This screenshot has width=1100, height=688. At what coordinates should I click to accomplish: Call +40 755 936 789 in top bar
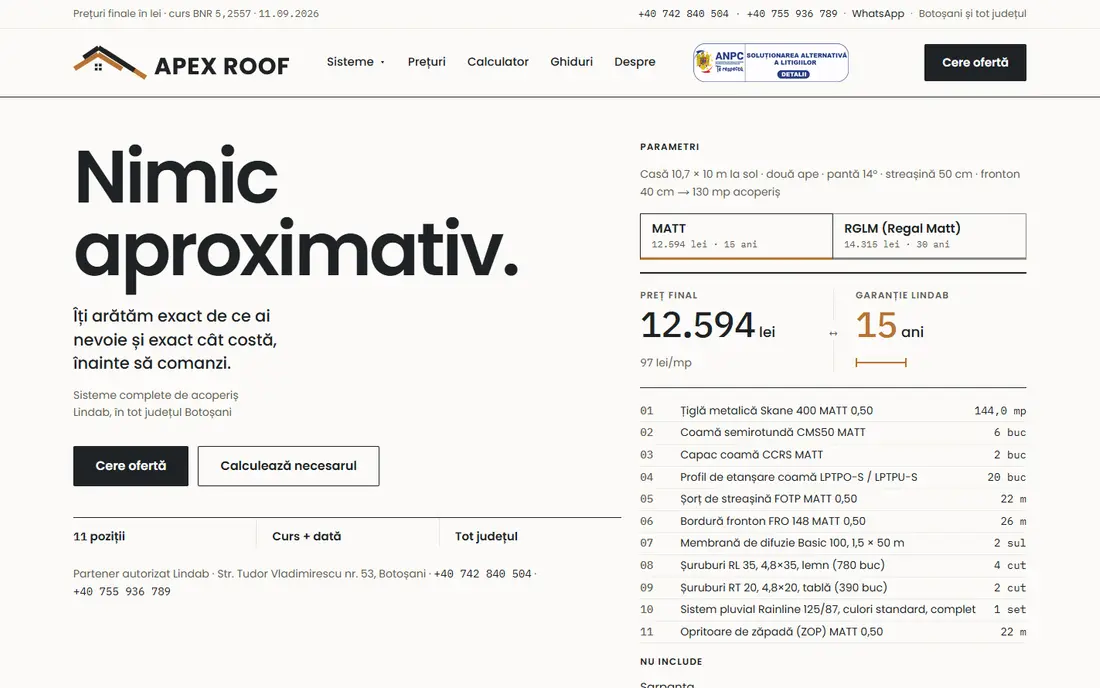point(792,13)
